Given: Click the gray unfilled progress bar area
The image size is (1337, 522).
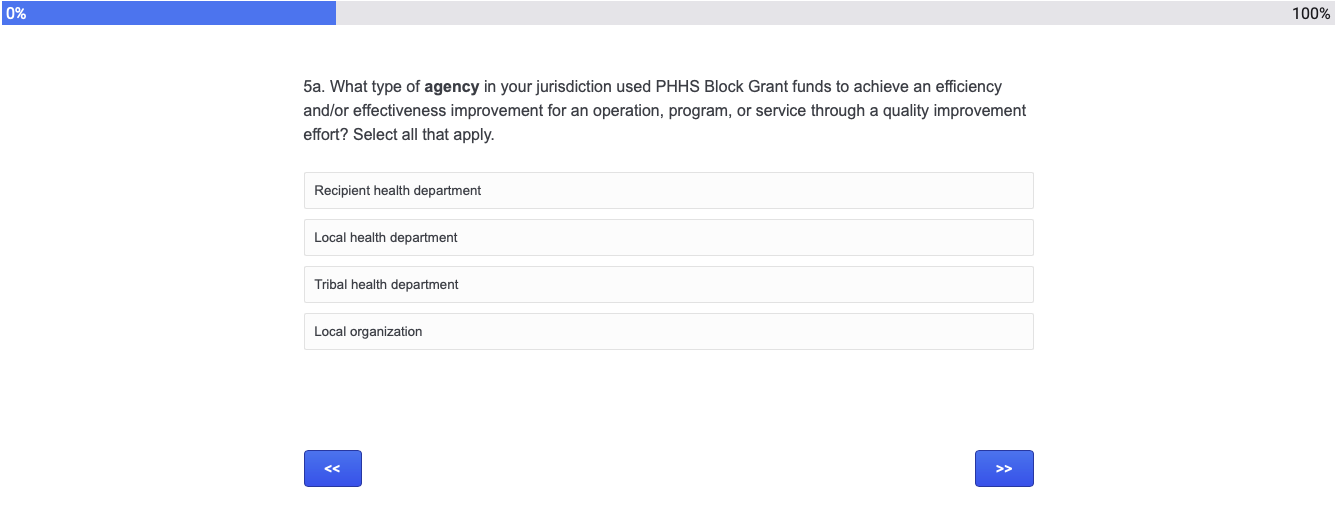Looking at the screenshot, I should click(x=800, y=13).
